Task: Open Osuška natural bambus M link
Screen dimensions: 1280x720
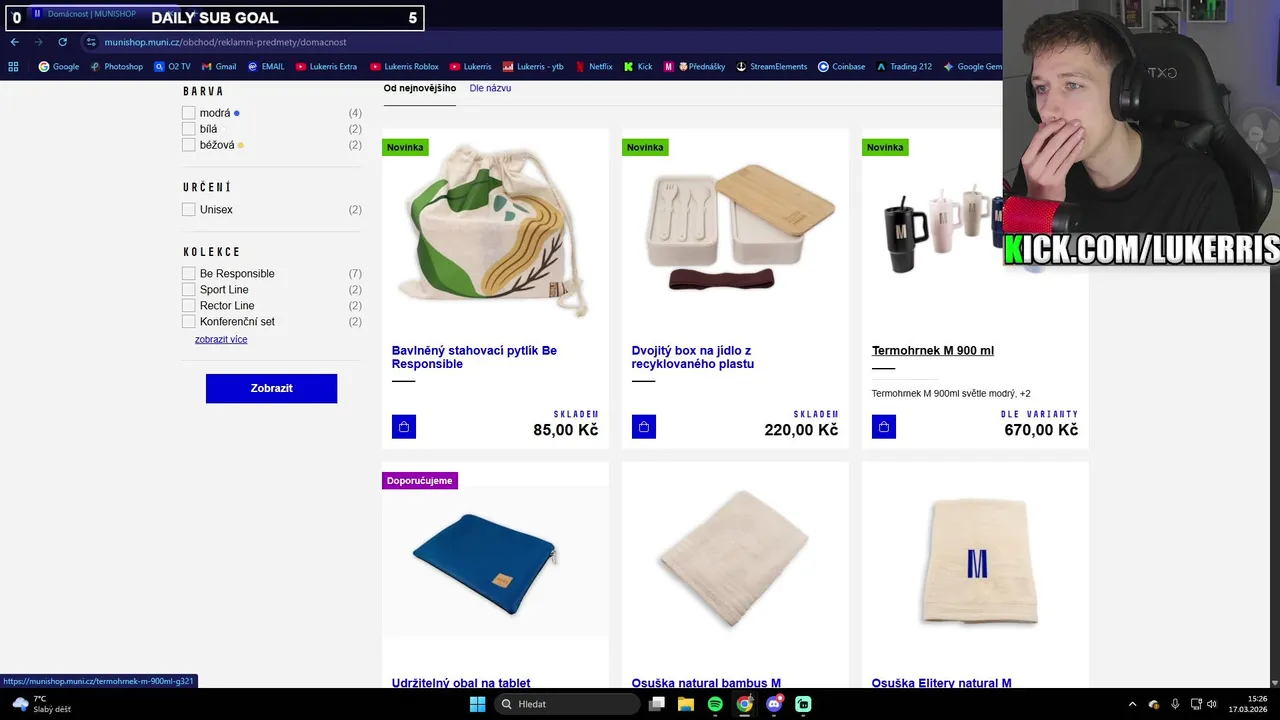Action: [706, 683]
